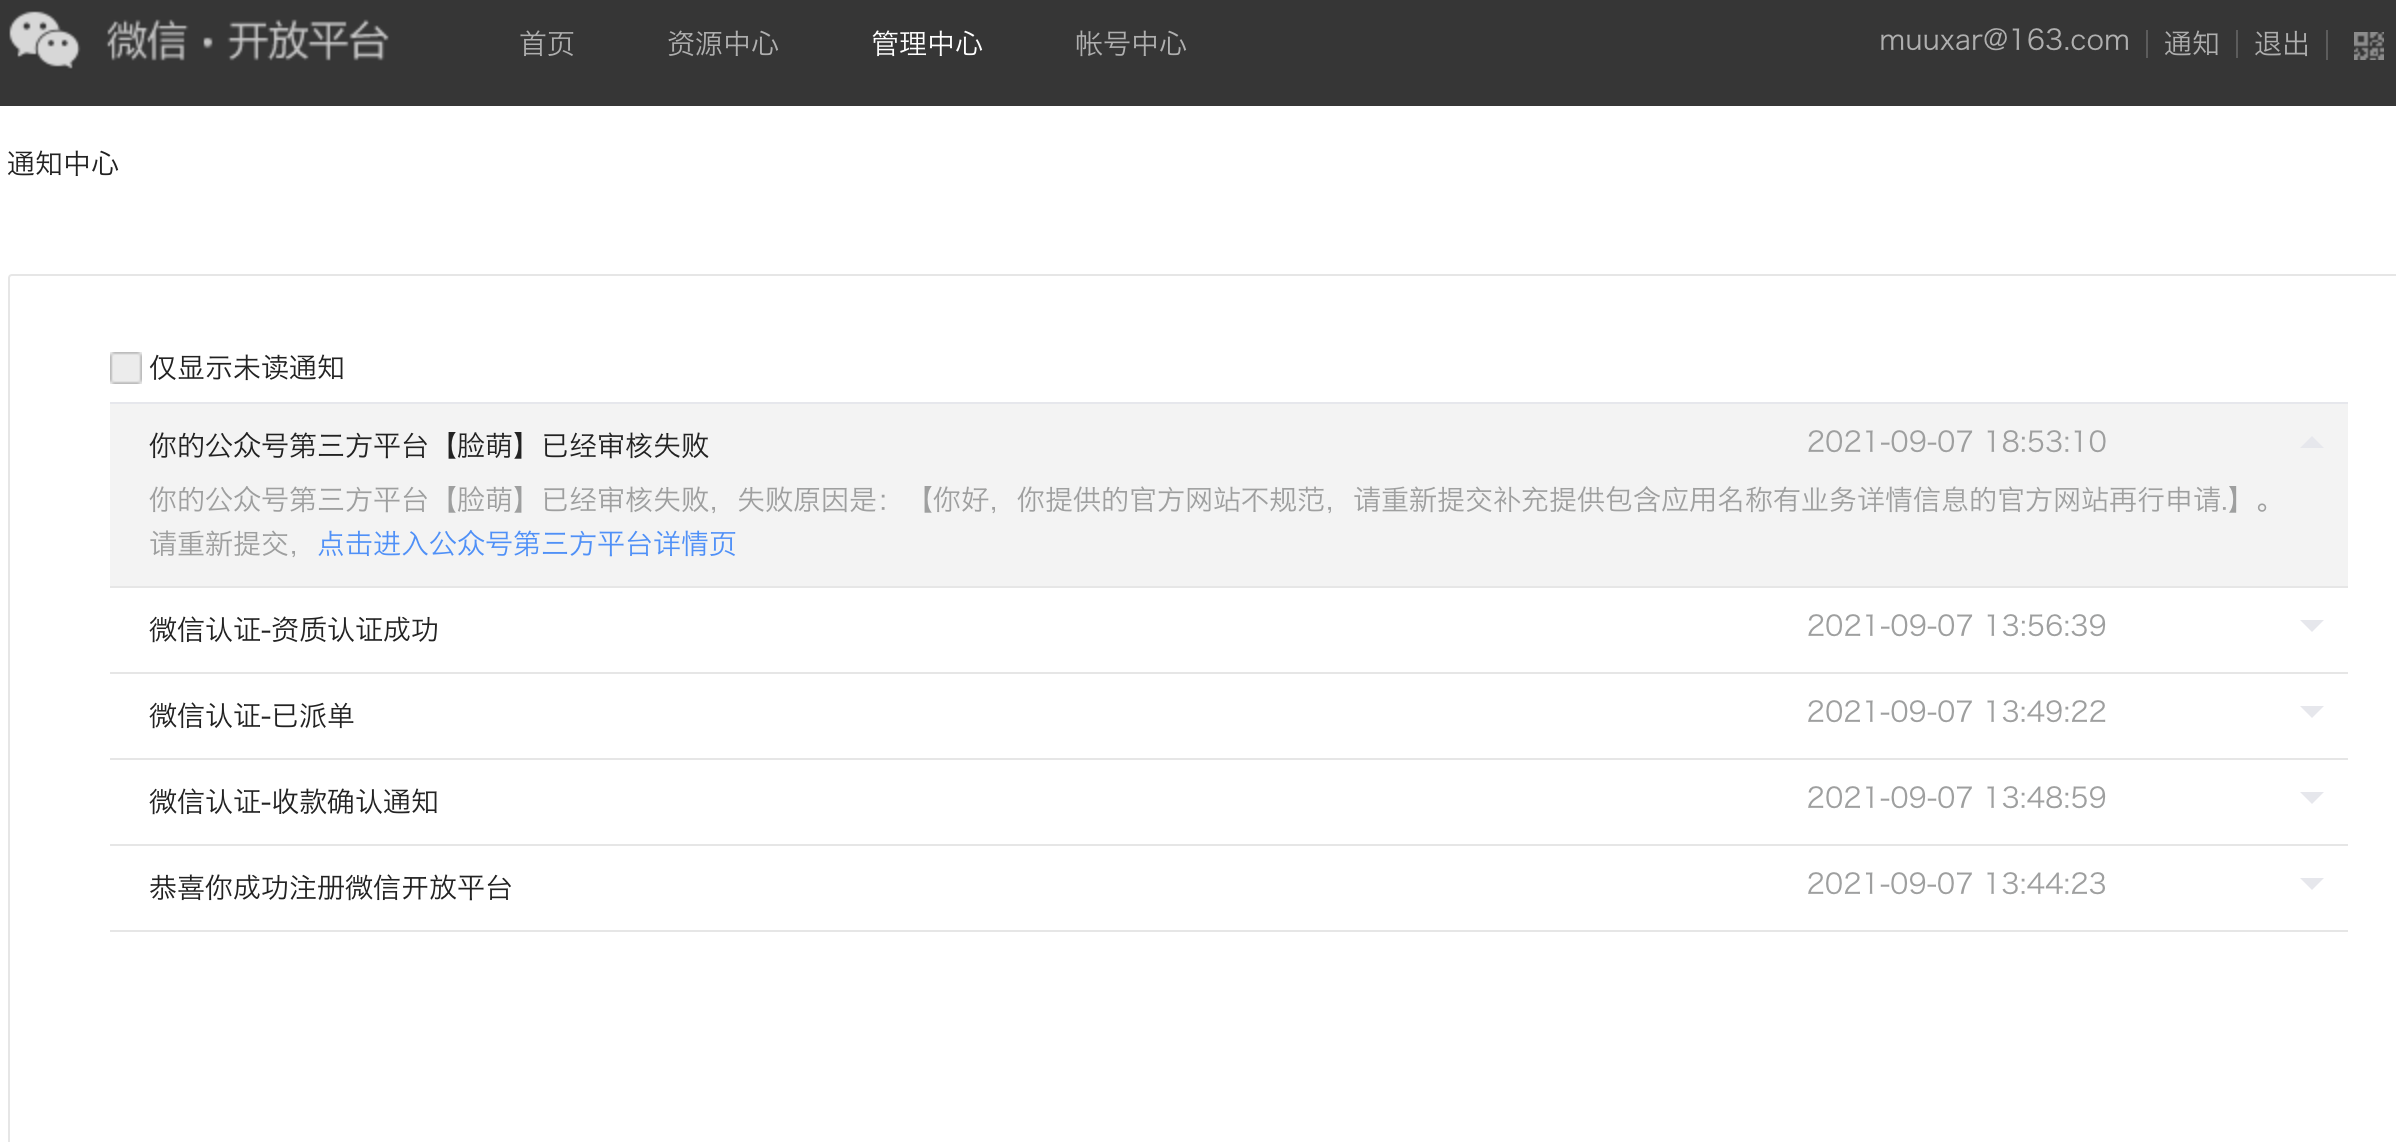Open 帐号中心 navigation tab
This screenshot has width=2396, height=1142.
click(1130, 44)
